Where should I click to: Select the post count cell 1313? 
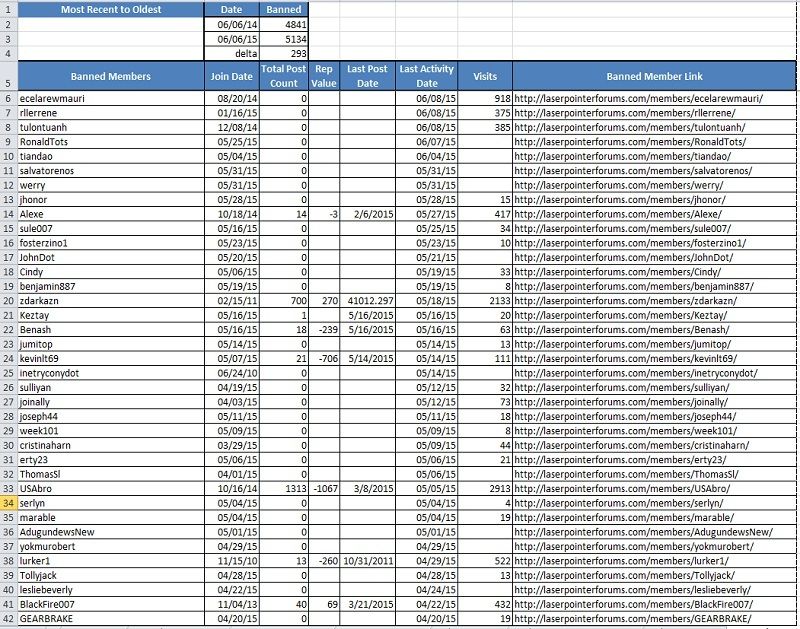[284, 489]
